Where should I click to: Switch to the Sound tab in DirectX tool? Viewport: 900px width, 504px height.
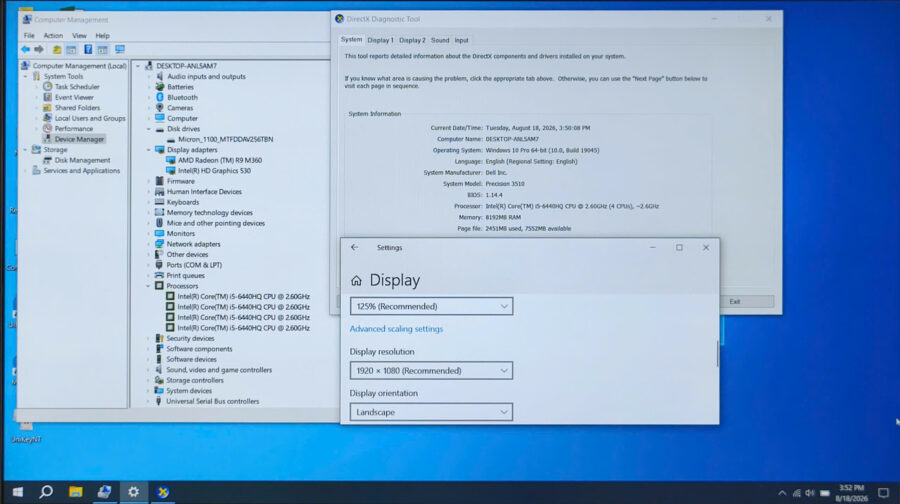click(x=440, y=40)
